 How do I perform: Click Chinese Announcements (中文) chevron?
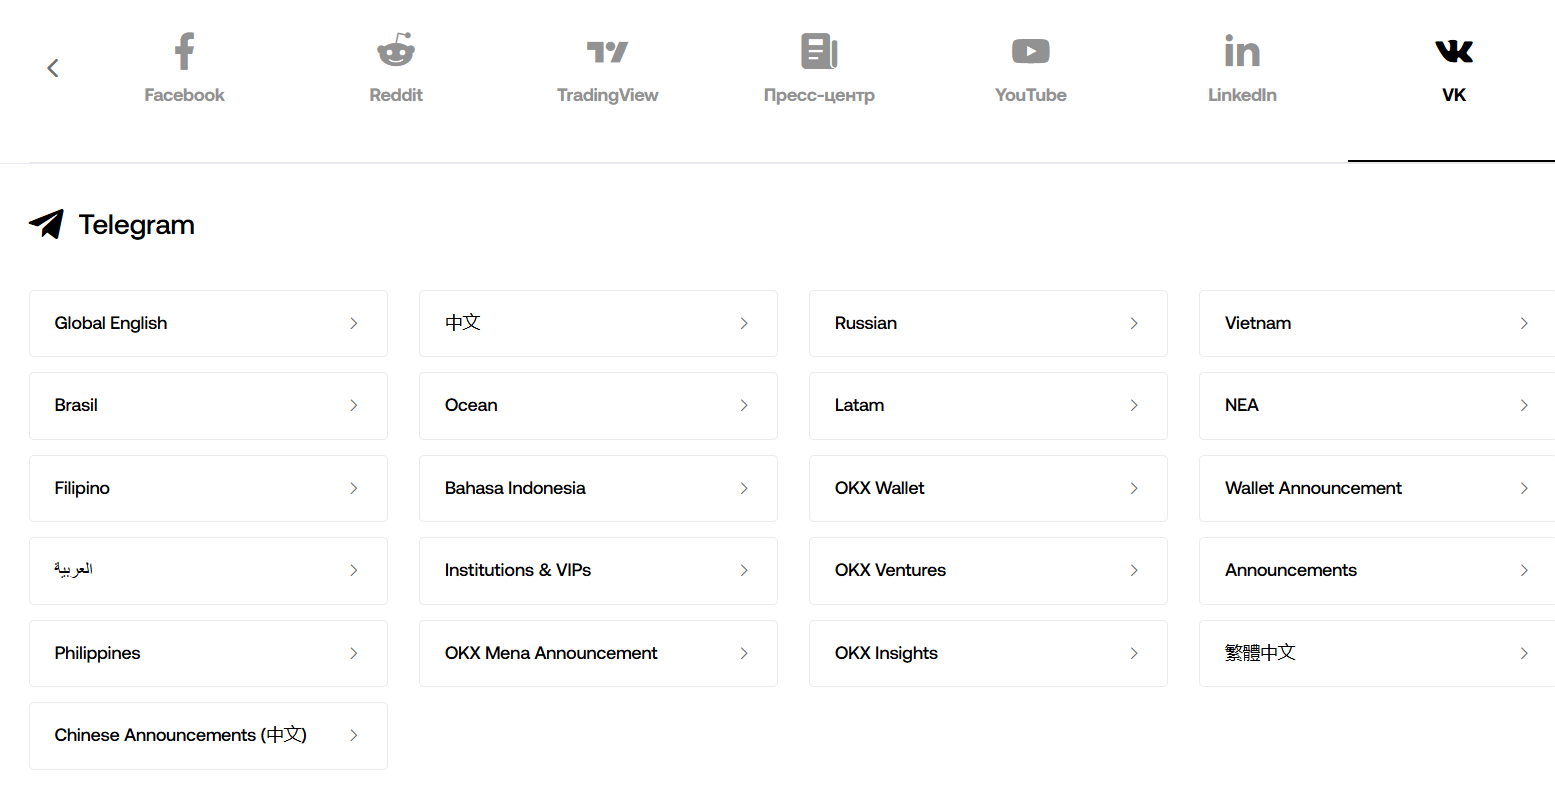[x=354, y=735]
